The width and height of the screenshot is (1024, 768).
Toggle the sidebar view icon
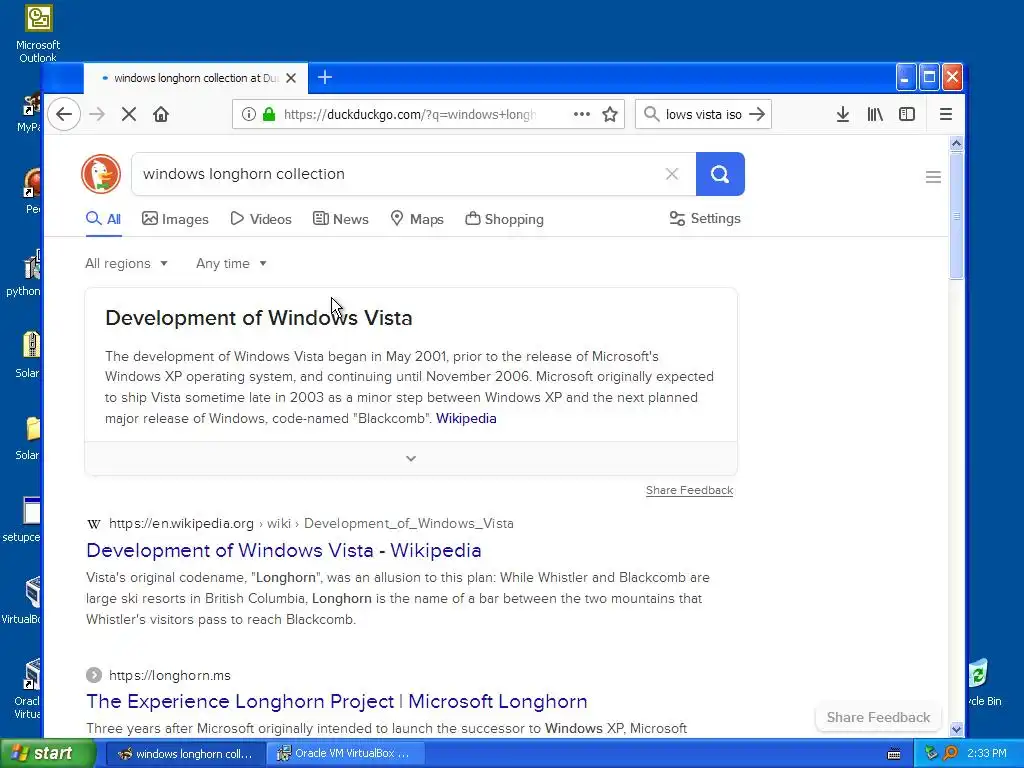(906, 114)
